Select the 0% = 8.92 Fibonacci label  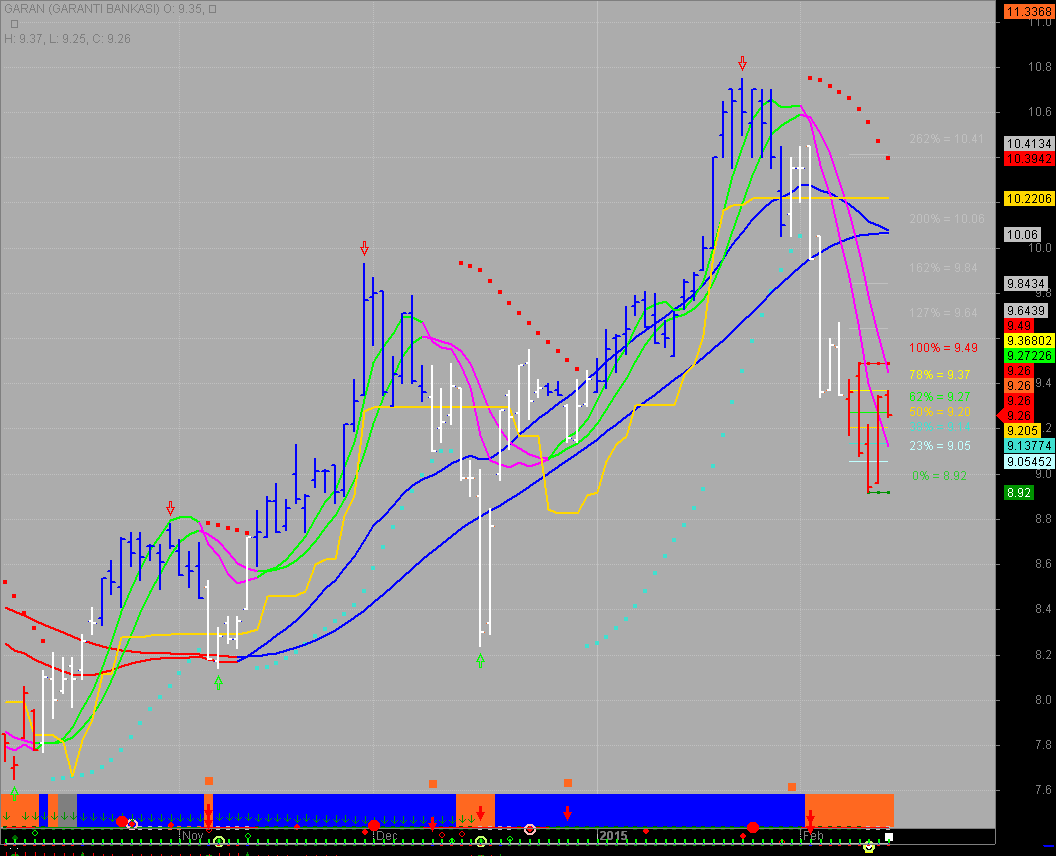(939, 476)
